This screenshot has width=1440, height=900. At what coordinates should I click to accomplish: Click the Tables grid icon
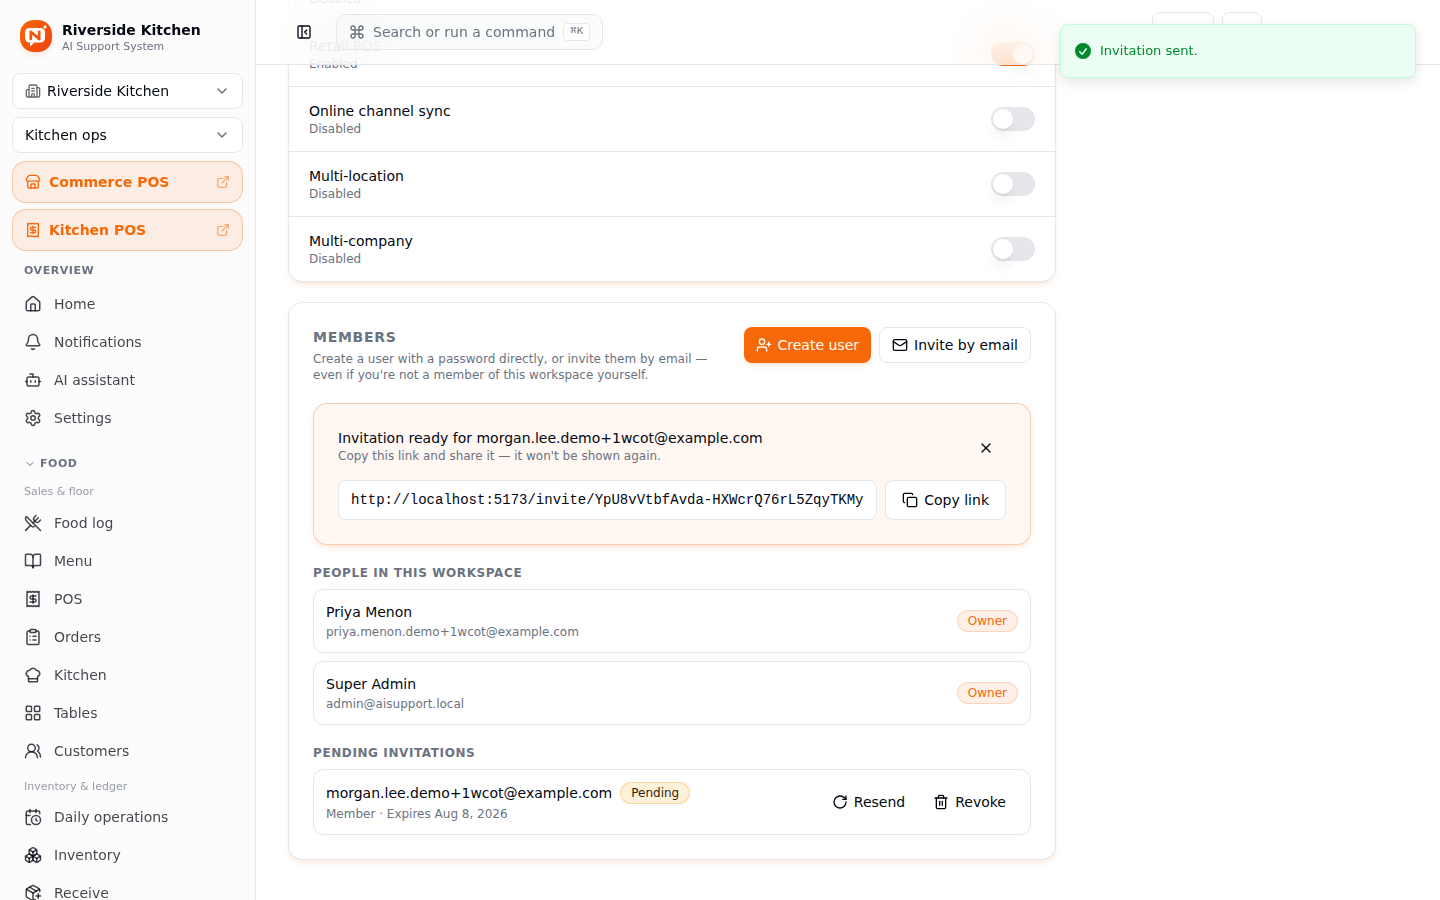33,713
